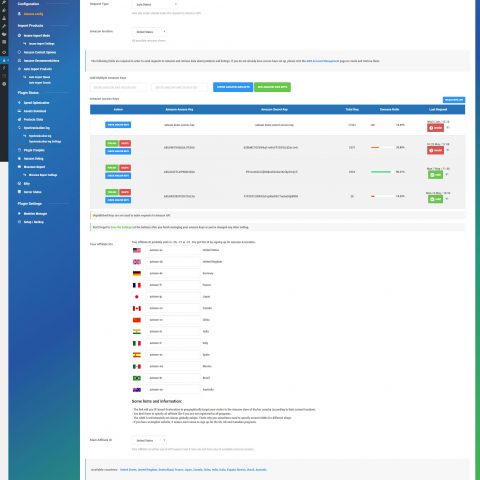480x480 pixels.
Task: Open the Synchronization log menu item
Action: click(x=37, y=128)
